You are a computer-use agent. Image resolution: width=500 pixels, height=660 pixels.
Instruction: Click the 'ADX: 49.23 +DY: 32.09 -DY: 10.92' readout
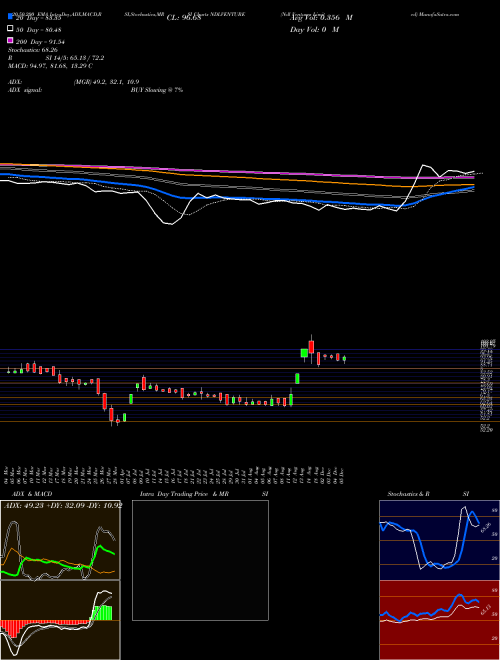tap(63, 505)
